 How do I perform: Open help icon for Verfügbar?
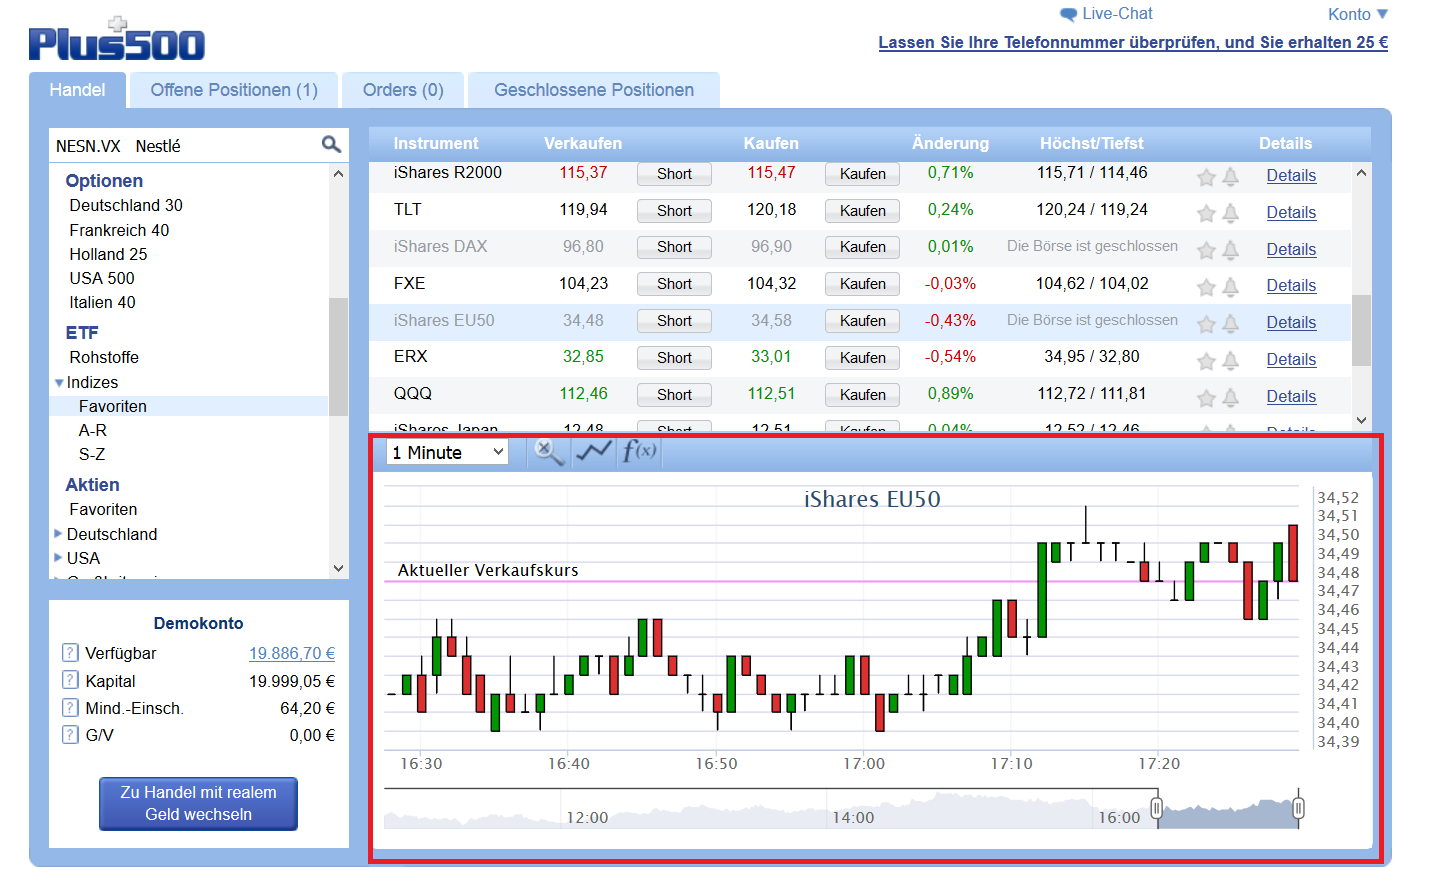pos(70,653)
